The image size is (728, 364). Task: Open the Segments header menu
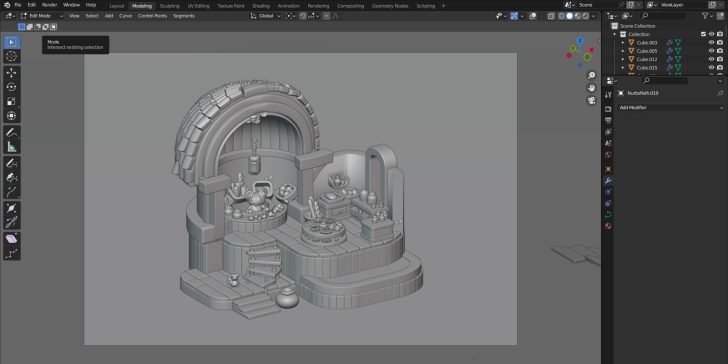click(x=184, y=16)
